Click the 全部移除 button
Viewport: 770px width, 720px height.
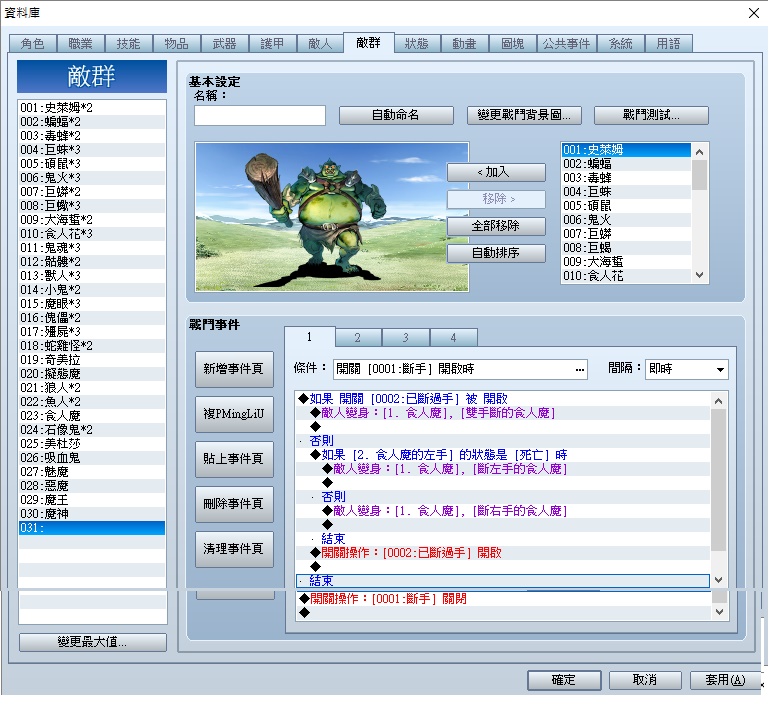(x=496, y=226)
